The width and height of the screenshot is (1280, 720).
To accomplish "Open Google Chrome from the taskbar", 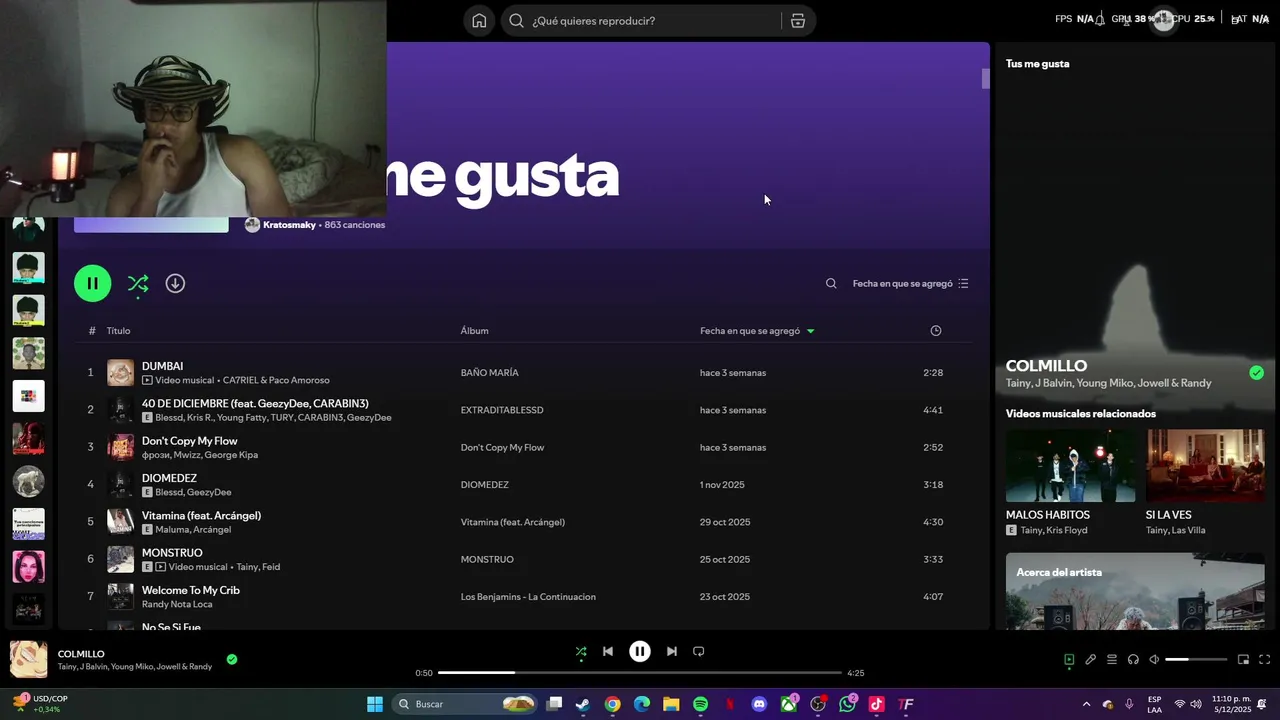I will [x=612, y=704].
